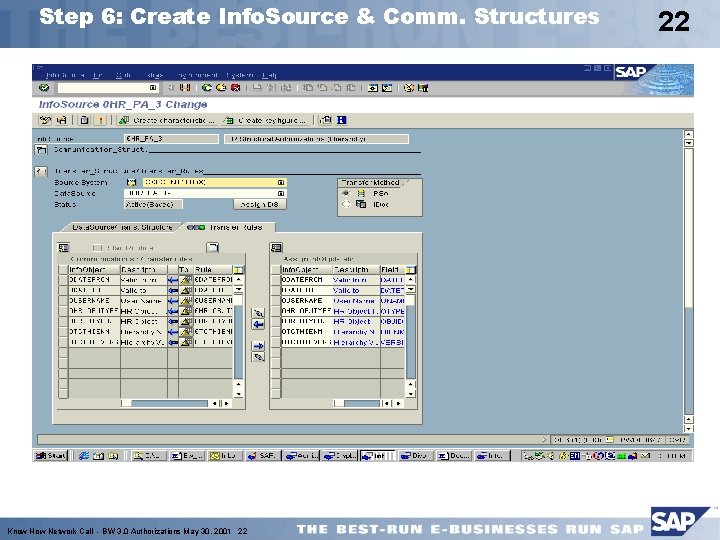
Task: Open the System menu
Action: pyautogui.click(x=239, y=75)
